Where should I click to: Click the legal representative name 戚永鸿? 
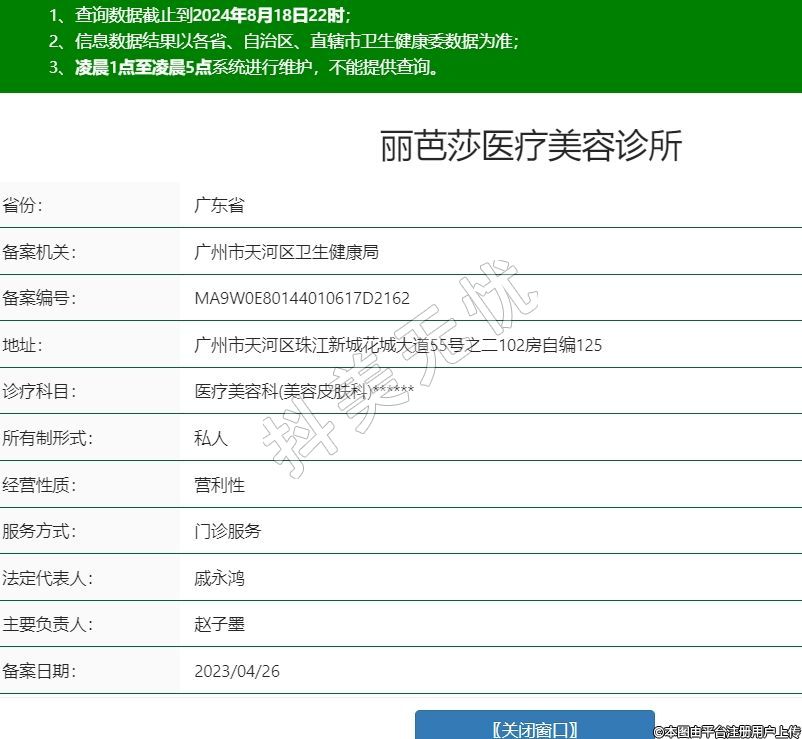click(219, 578)
